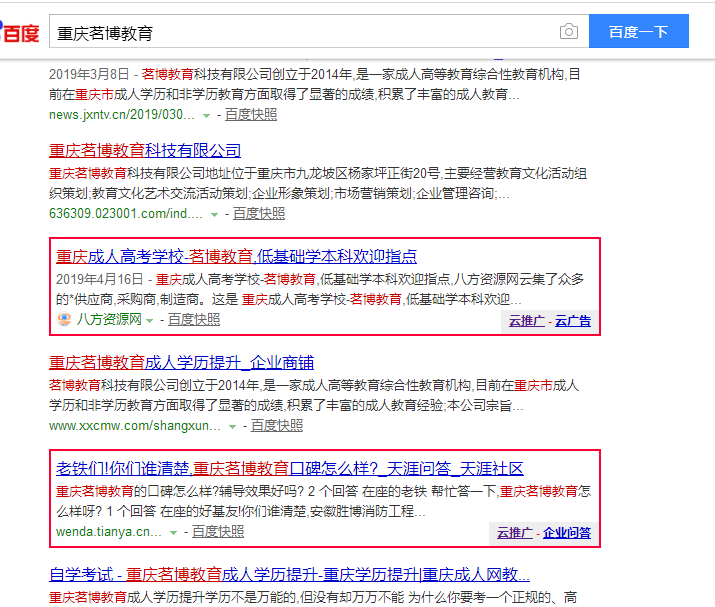Click the 八方资源网 source name
The height and width of the screenshot is (607, 715).
pyautogui.click(x=109, y=319)
